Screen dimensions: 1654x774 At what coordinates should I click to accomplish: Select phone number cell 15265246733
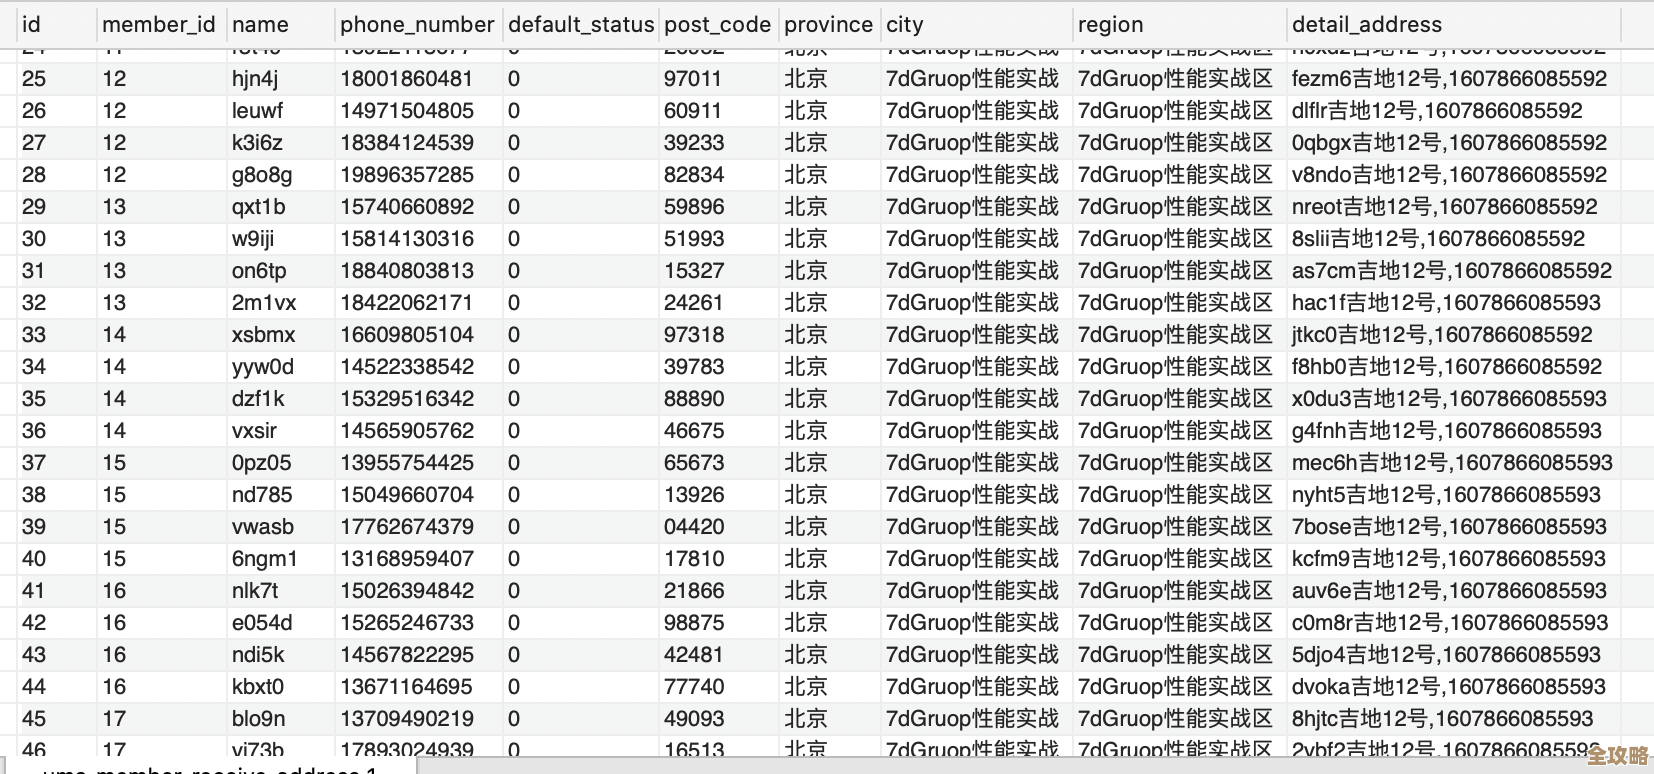tap(407, 623)
